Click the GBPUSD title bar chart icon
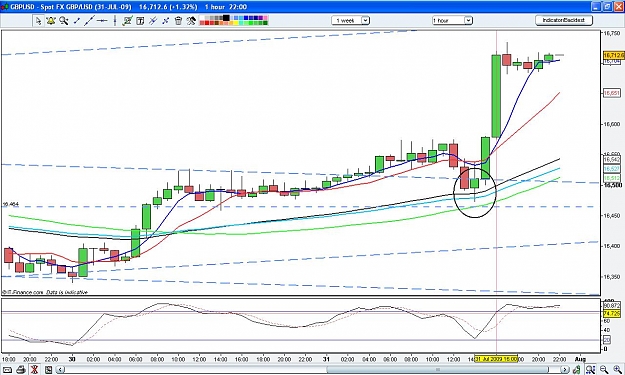 4,7
